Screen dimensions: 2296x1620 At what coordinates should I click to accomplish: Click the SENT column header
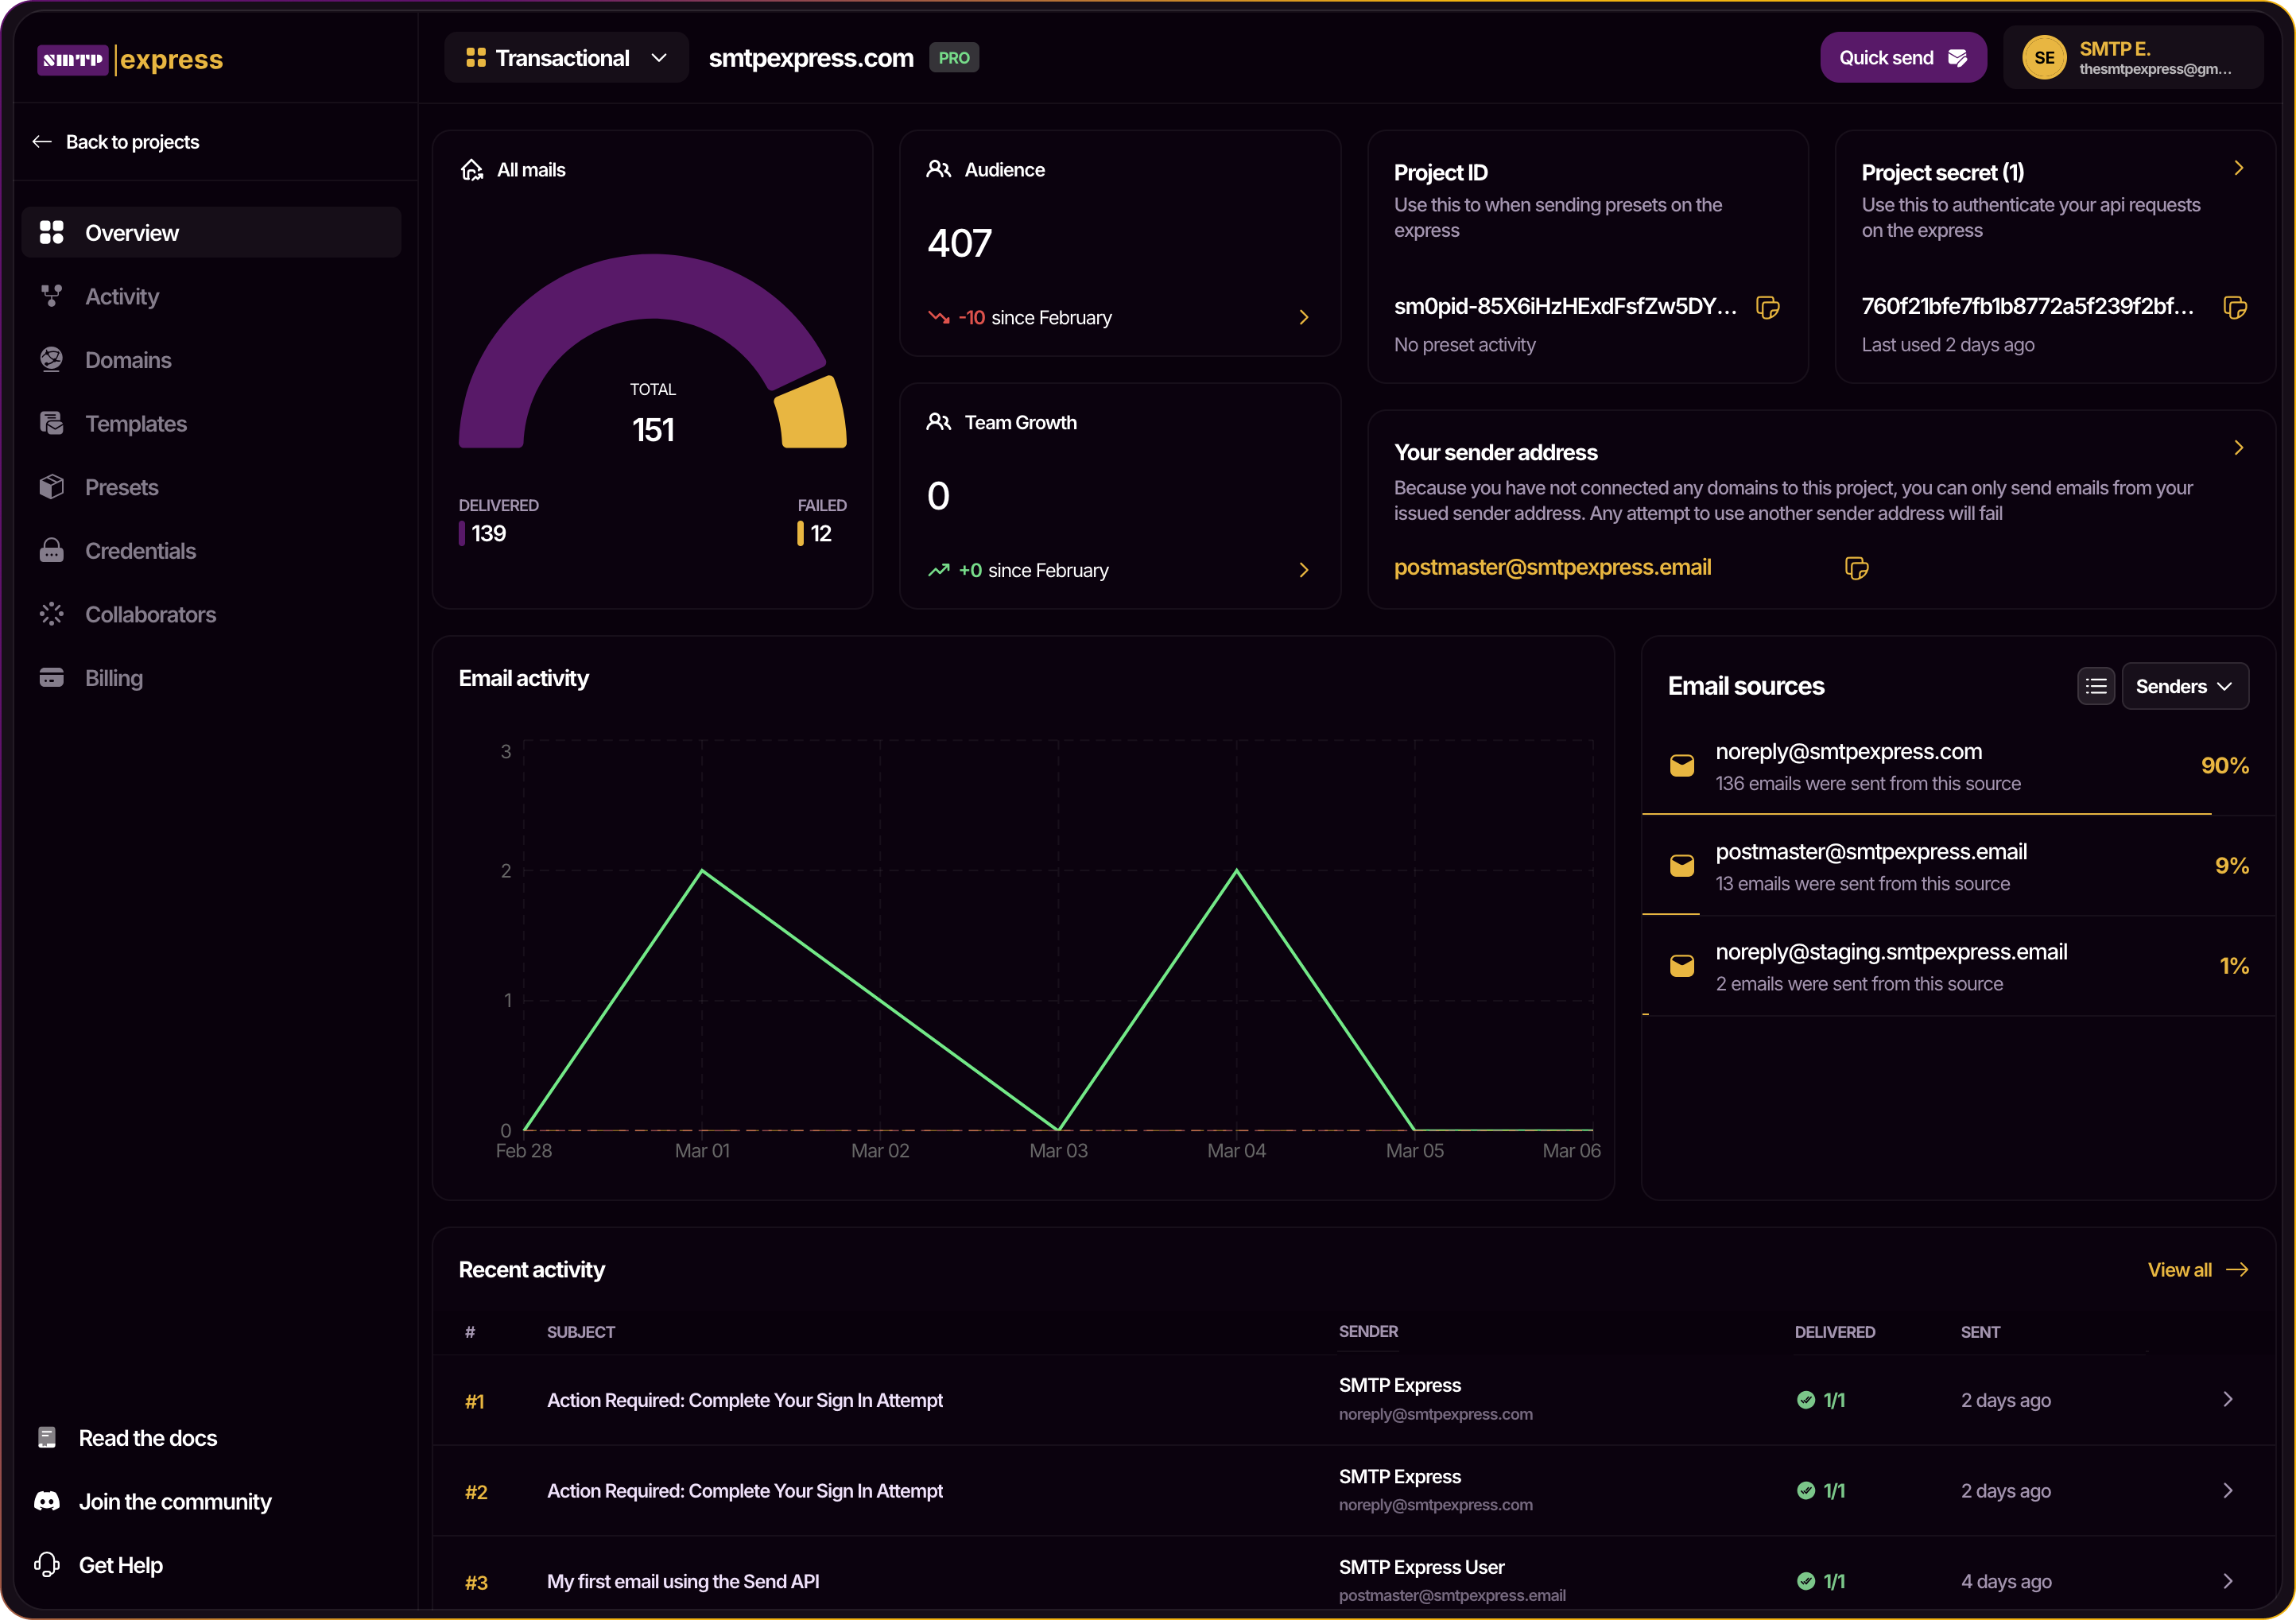(x=1980, y=1332)
